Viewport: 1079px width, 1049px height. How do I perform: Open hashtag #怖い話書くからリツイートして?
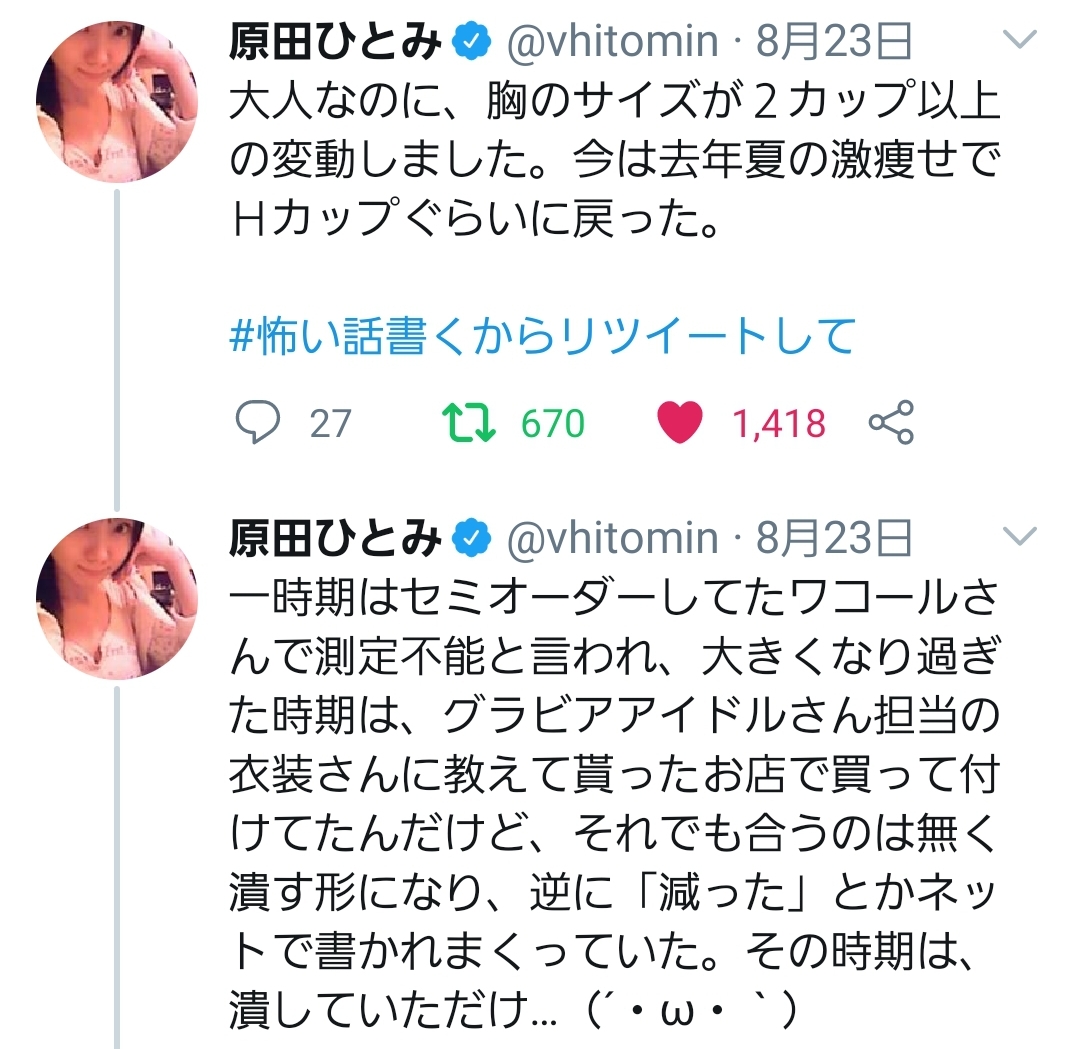click(x=541, y=337)
